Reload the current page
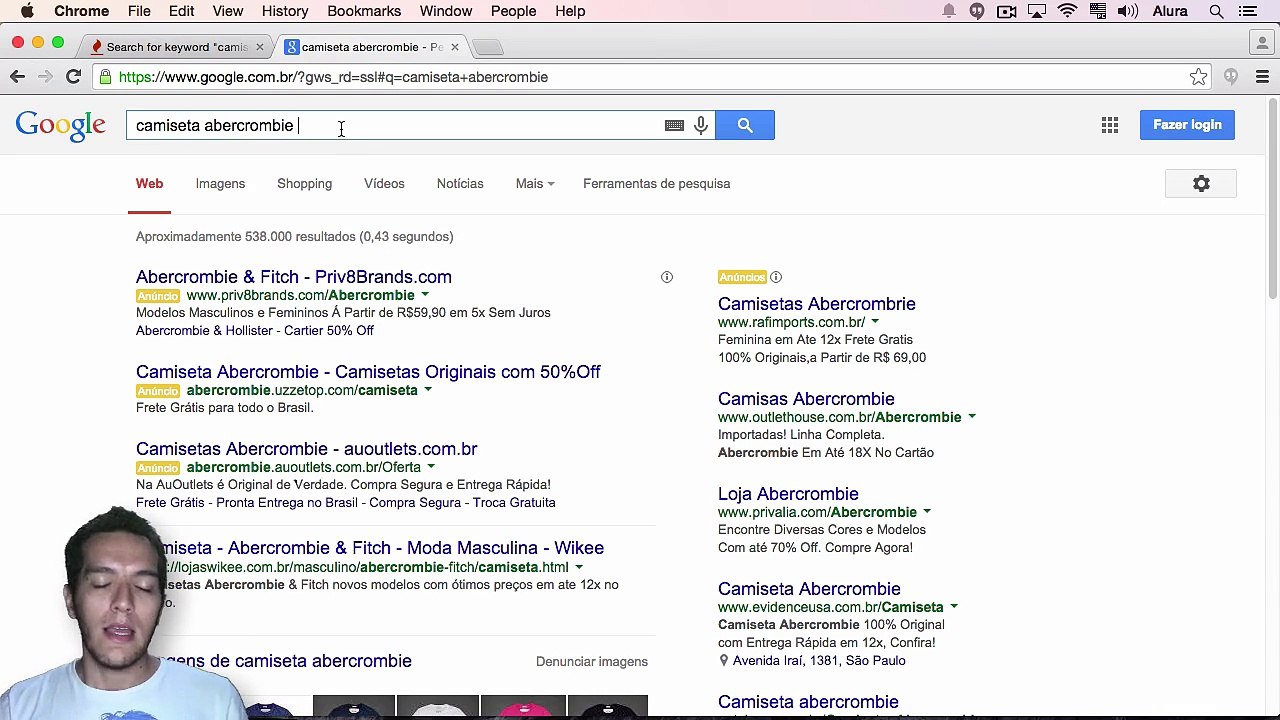 click(x=73, y=77)
